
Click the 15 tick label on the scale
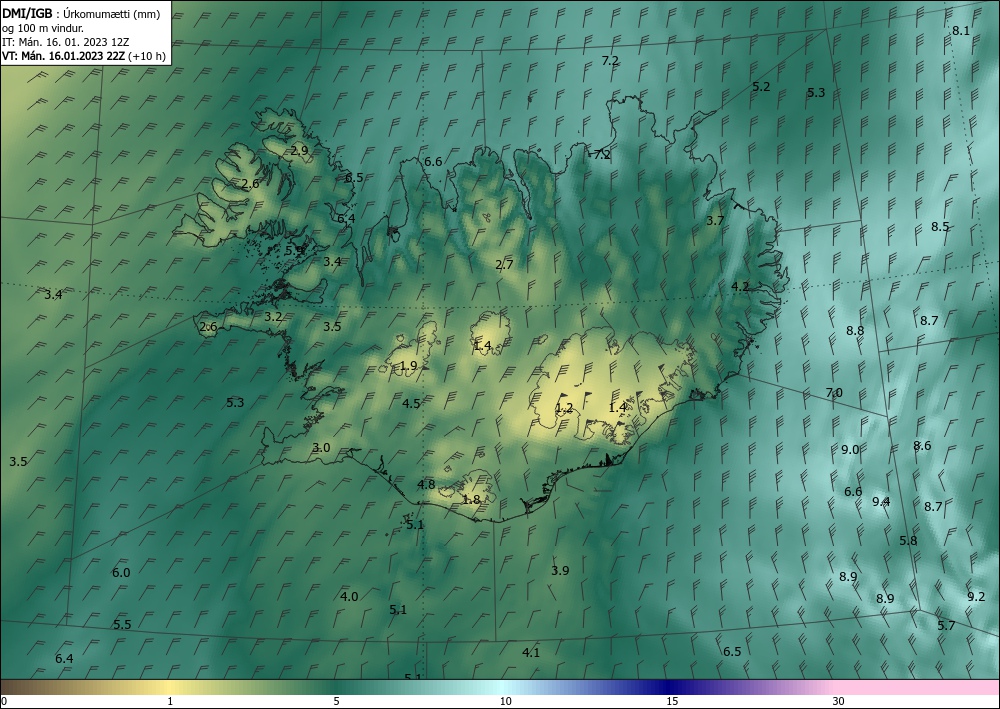coord(672,701)
